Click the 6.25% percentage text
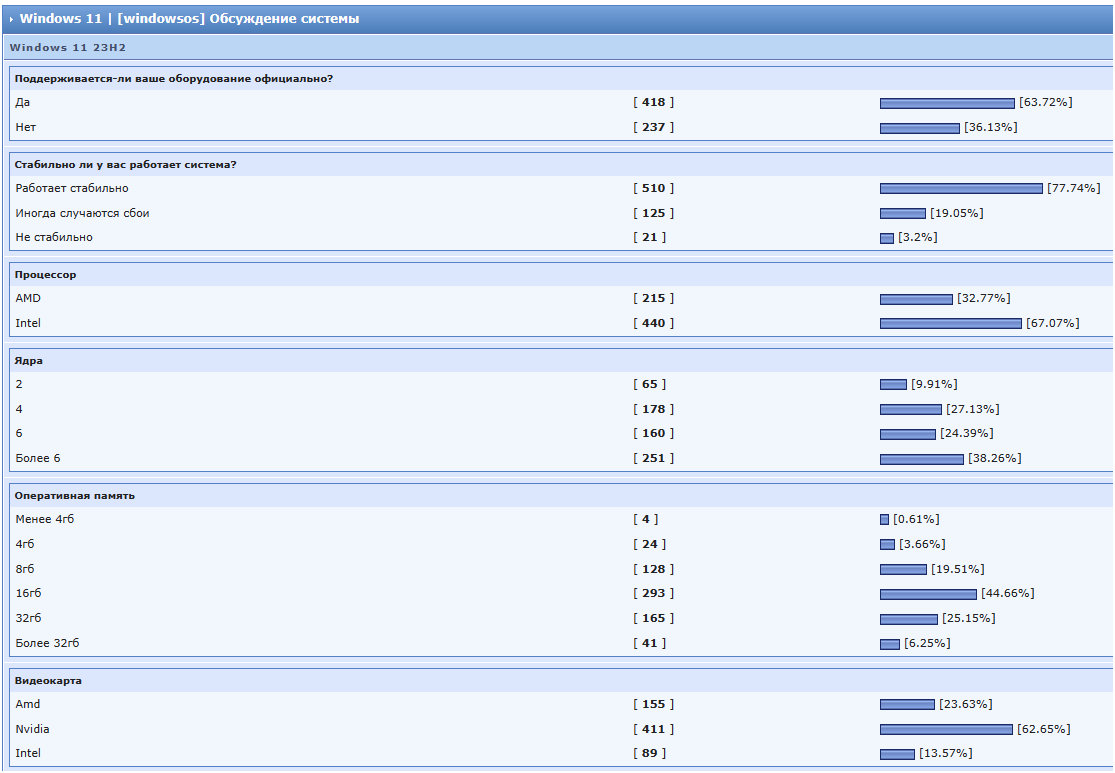This screenshot has height=773, width=1115. [927, 644]
